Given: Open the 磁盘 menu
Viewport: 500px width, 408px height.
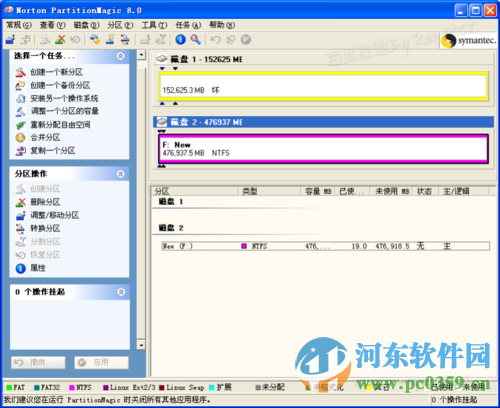Looking at the screenshot, I should 87,25.
